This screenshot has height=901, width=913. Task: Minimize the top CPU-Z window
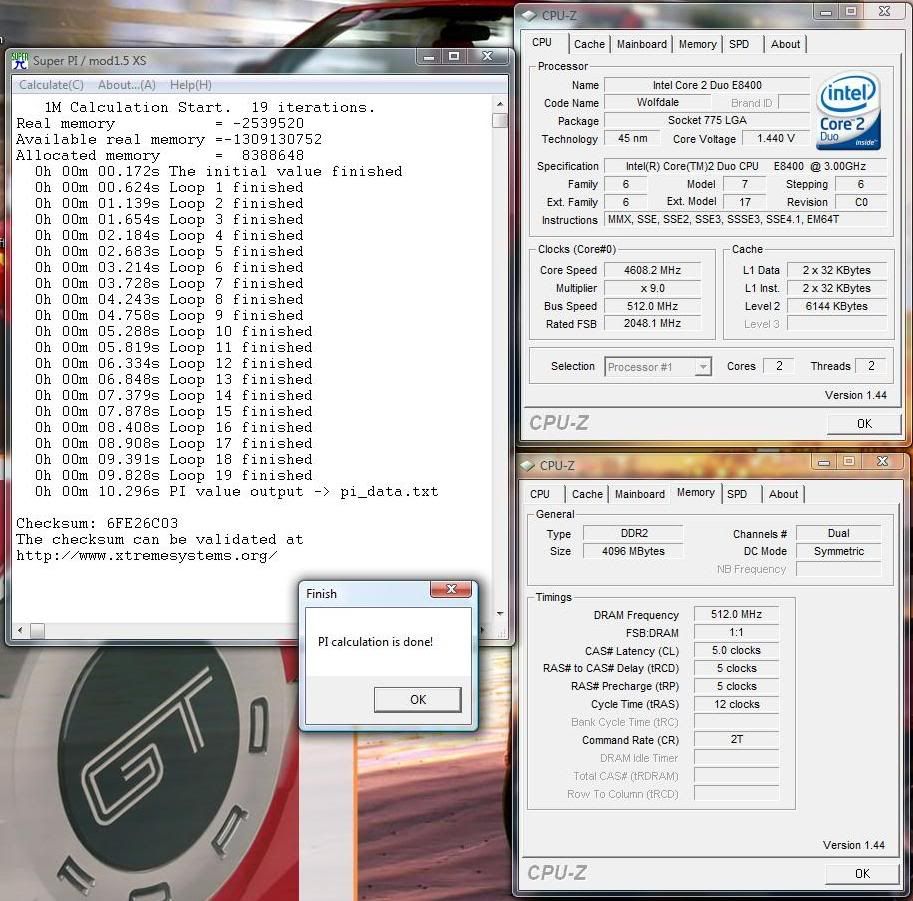[826, 12]
